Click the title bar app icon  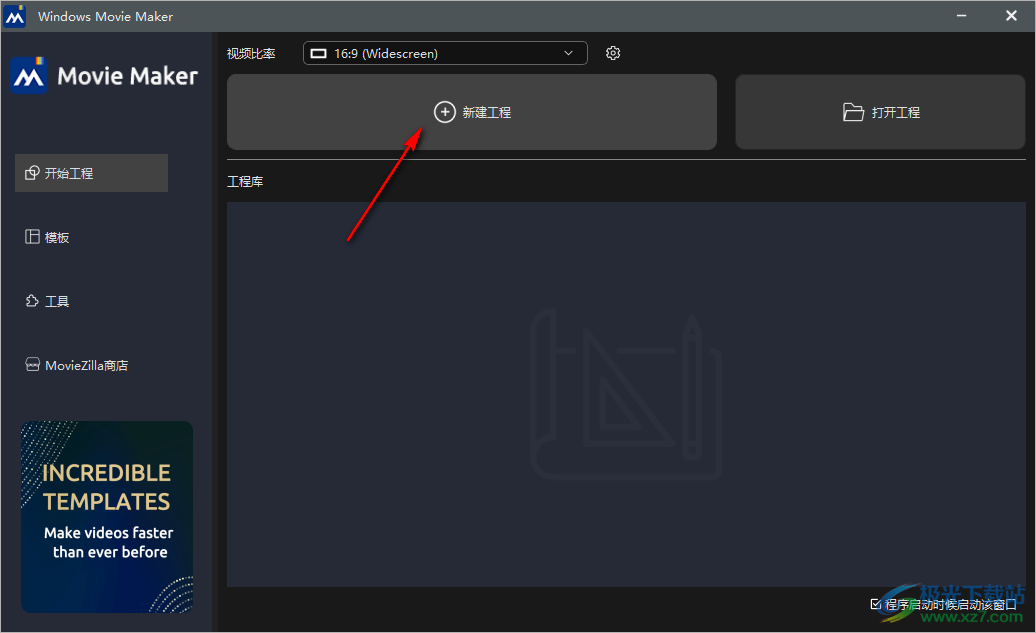click(x=15, y=16)
